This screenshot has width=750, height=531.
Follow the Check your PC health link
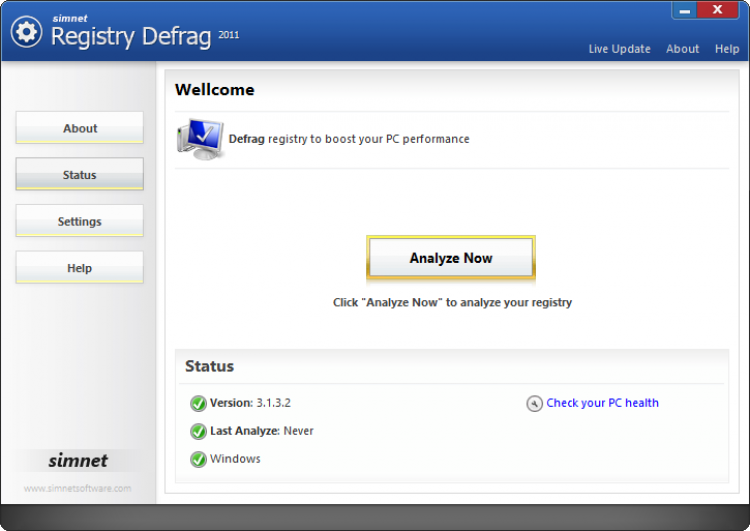(602, 403)
